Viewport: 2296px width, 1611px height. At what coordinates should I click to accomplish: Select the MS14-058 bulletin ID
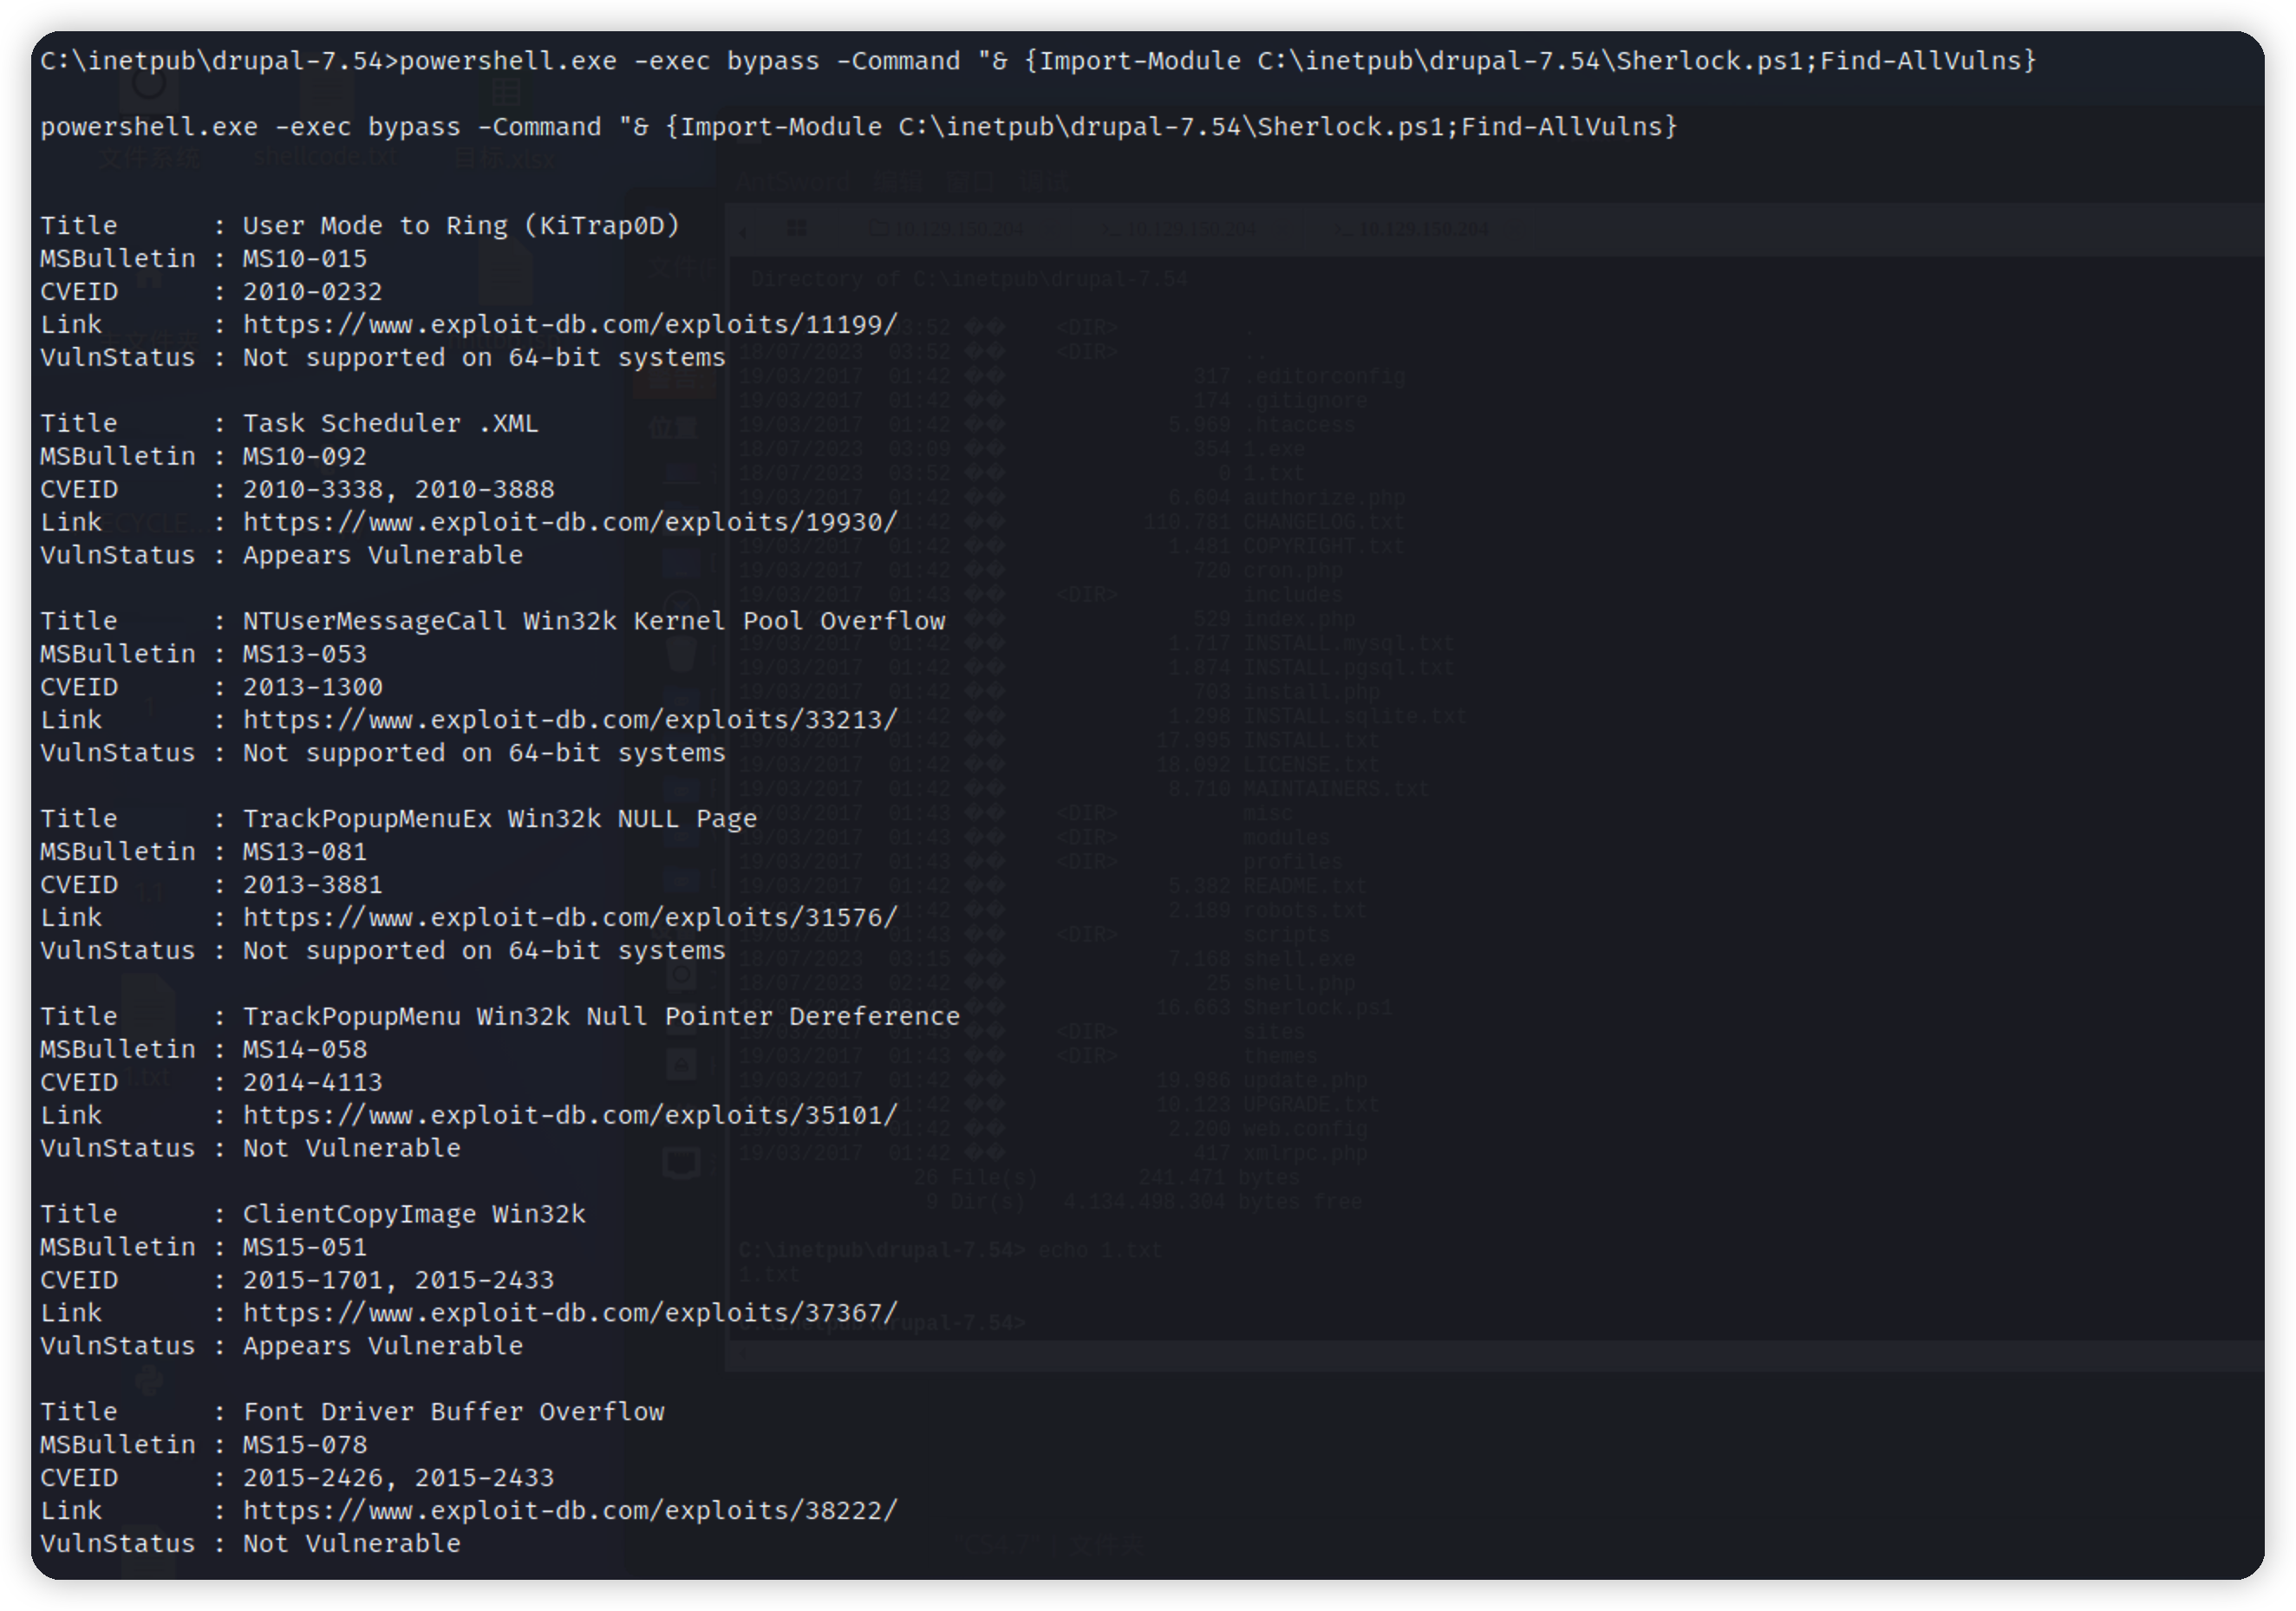click(x=304, y=1050)
